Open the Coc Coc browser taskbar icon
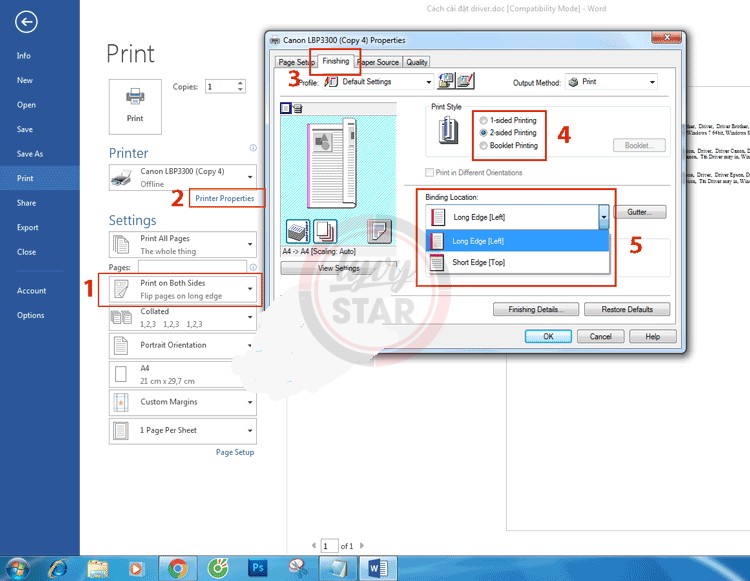750x581 pixels. [x=218, y=569]
